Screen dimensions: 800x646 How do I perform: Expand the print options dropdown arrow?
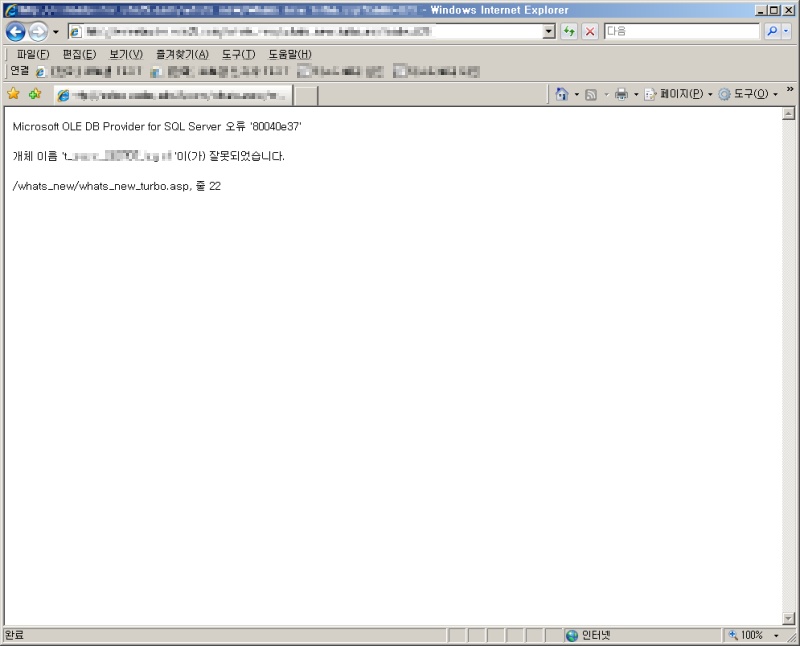pyautogui.click(x=636, y=94)
